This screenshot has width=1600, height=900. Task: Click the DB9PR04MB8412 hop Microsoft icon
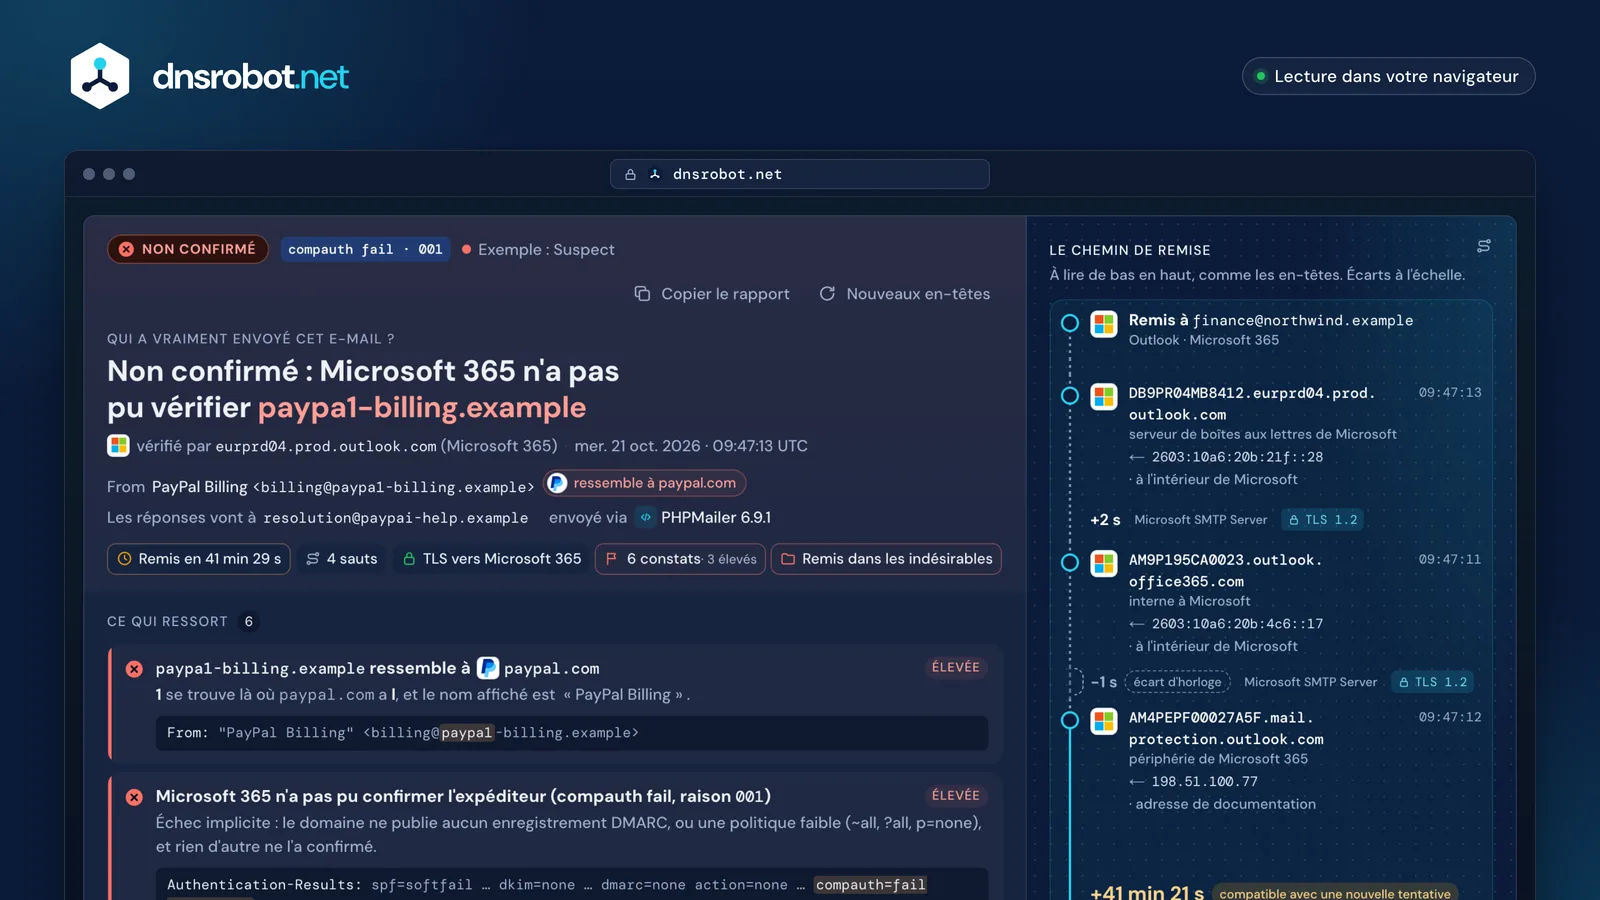pos(1104,397)
